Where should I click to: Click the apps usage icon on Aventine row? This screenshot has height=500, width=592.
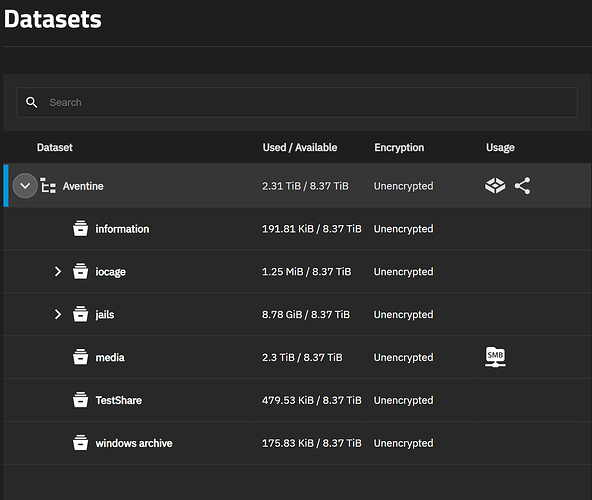coord(495,186)
